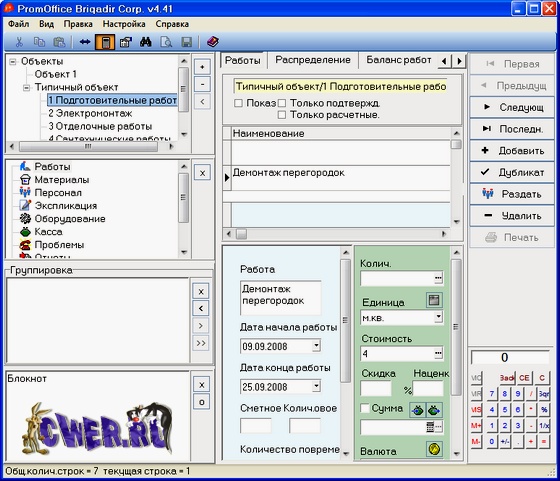Click the Cut scissors toolbar icon

pyautogui.click(x=19, y=42)
